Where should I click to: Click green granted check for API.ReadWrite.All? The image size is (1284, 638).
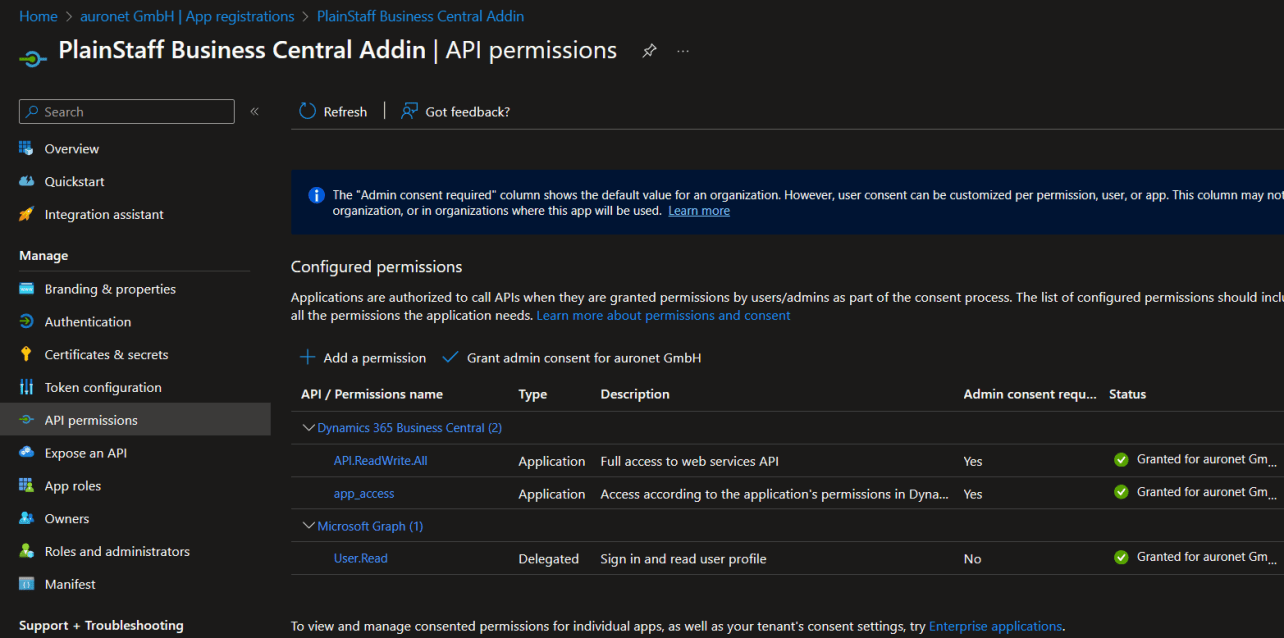[x=1121, y=460]
